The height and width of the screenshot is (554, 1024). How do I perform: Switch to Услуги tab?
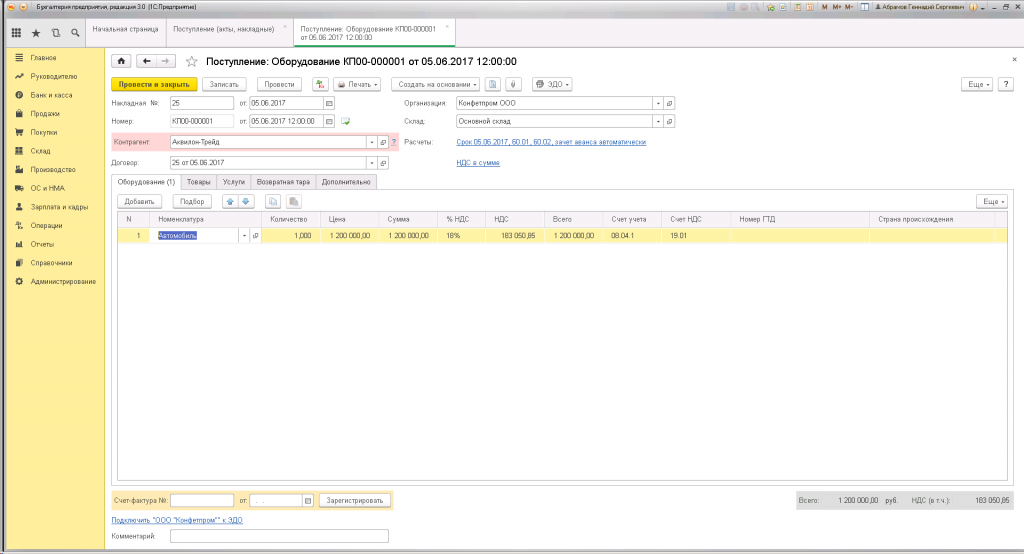pos(233,182)
